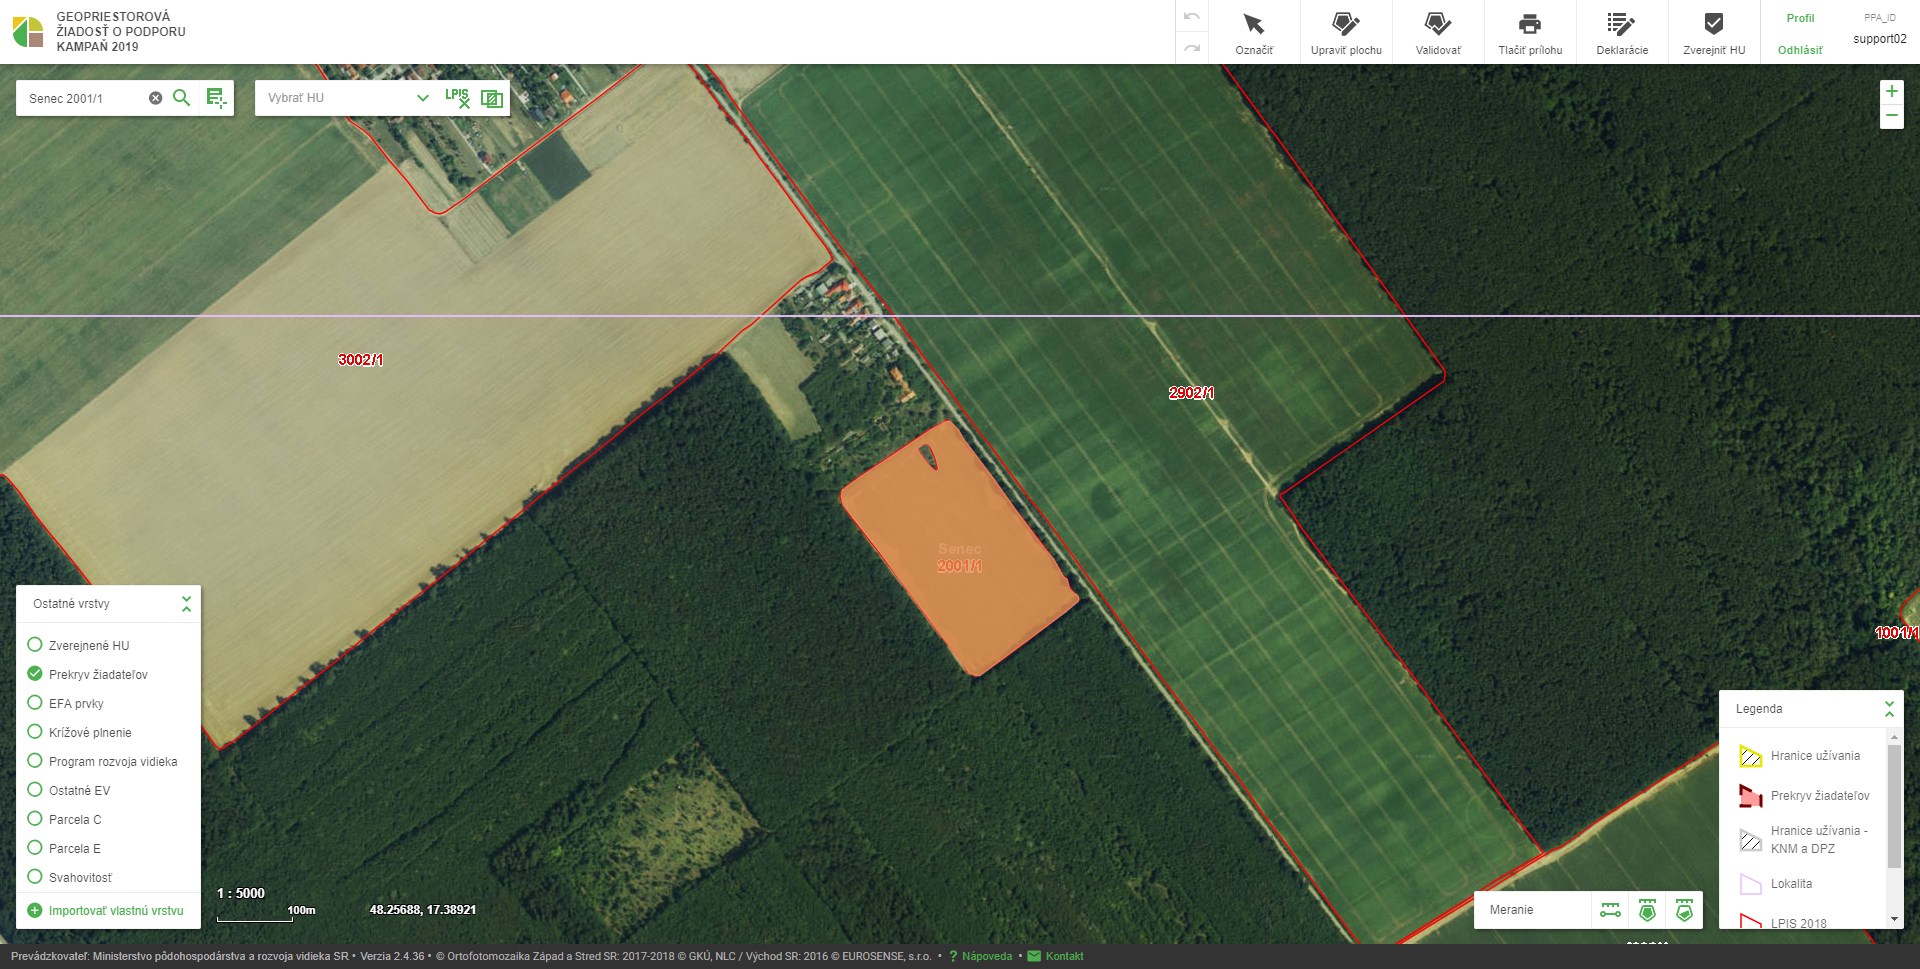This screenshot has height=969, width=1920.
Task: Click the Lokalita legend swatch
Action: [1750, 884]
